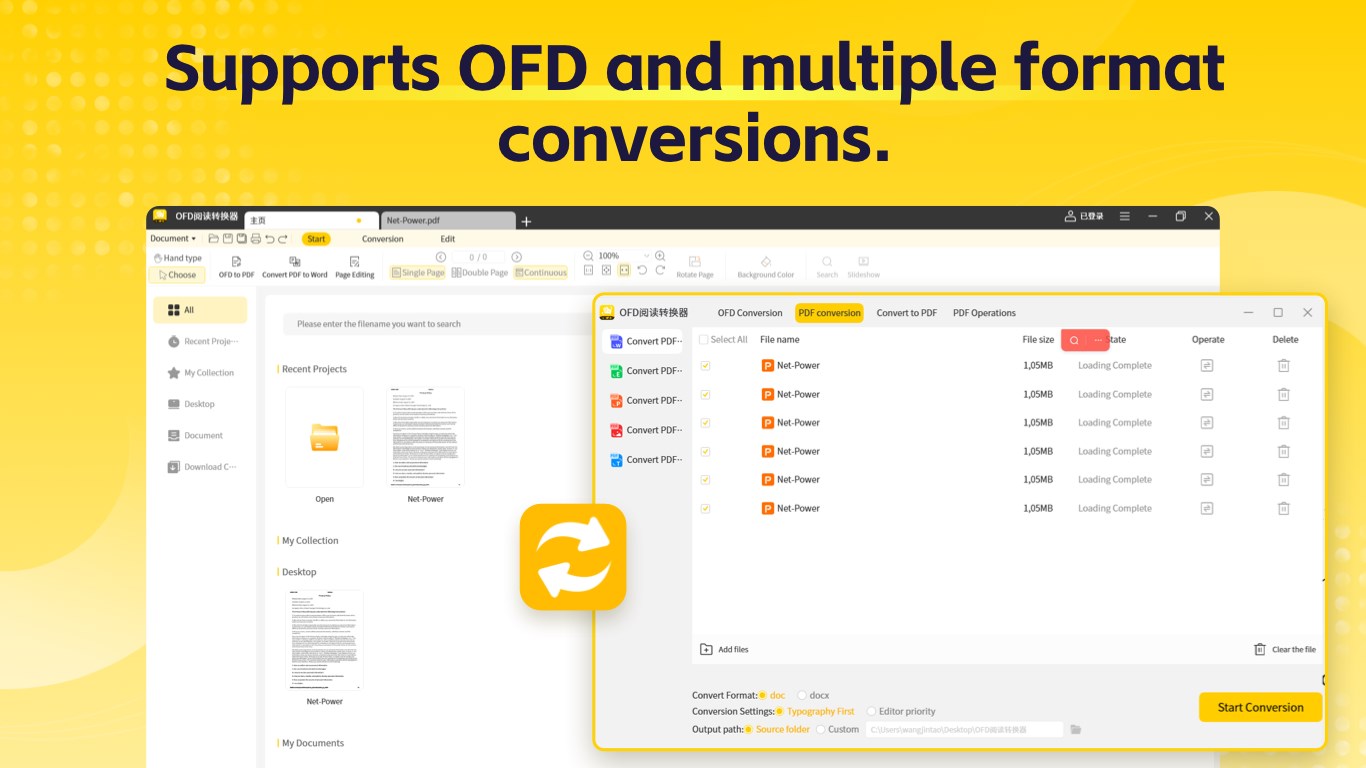
Task: Switch to the PDF Operations tab
Action: pos(984,313)
